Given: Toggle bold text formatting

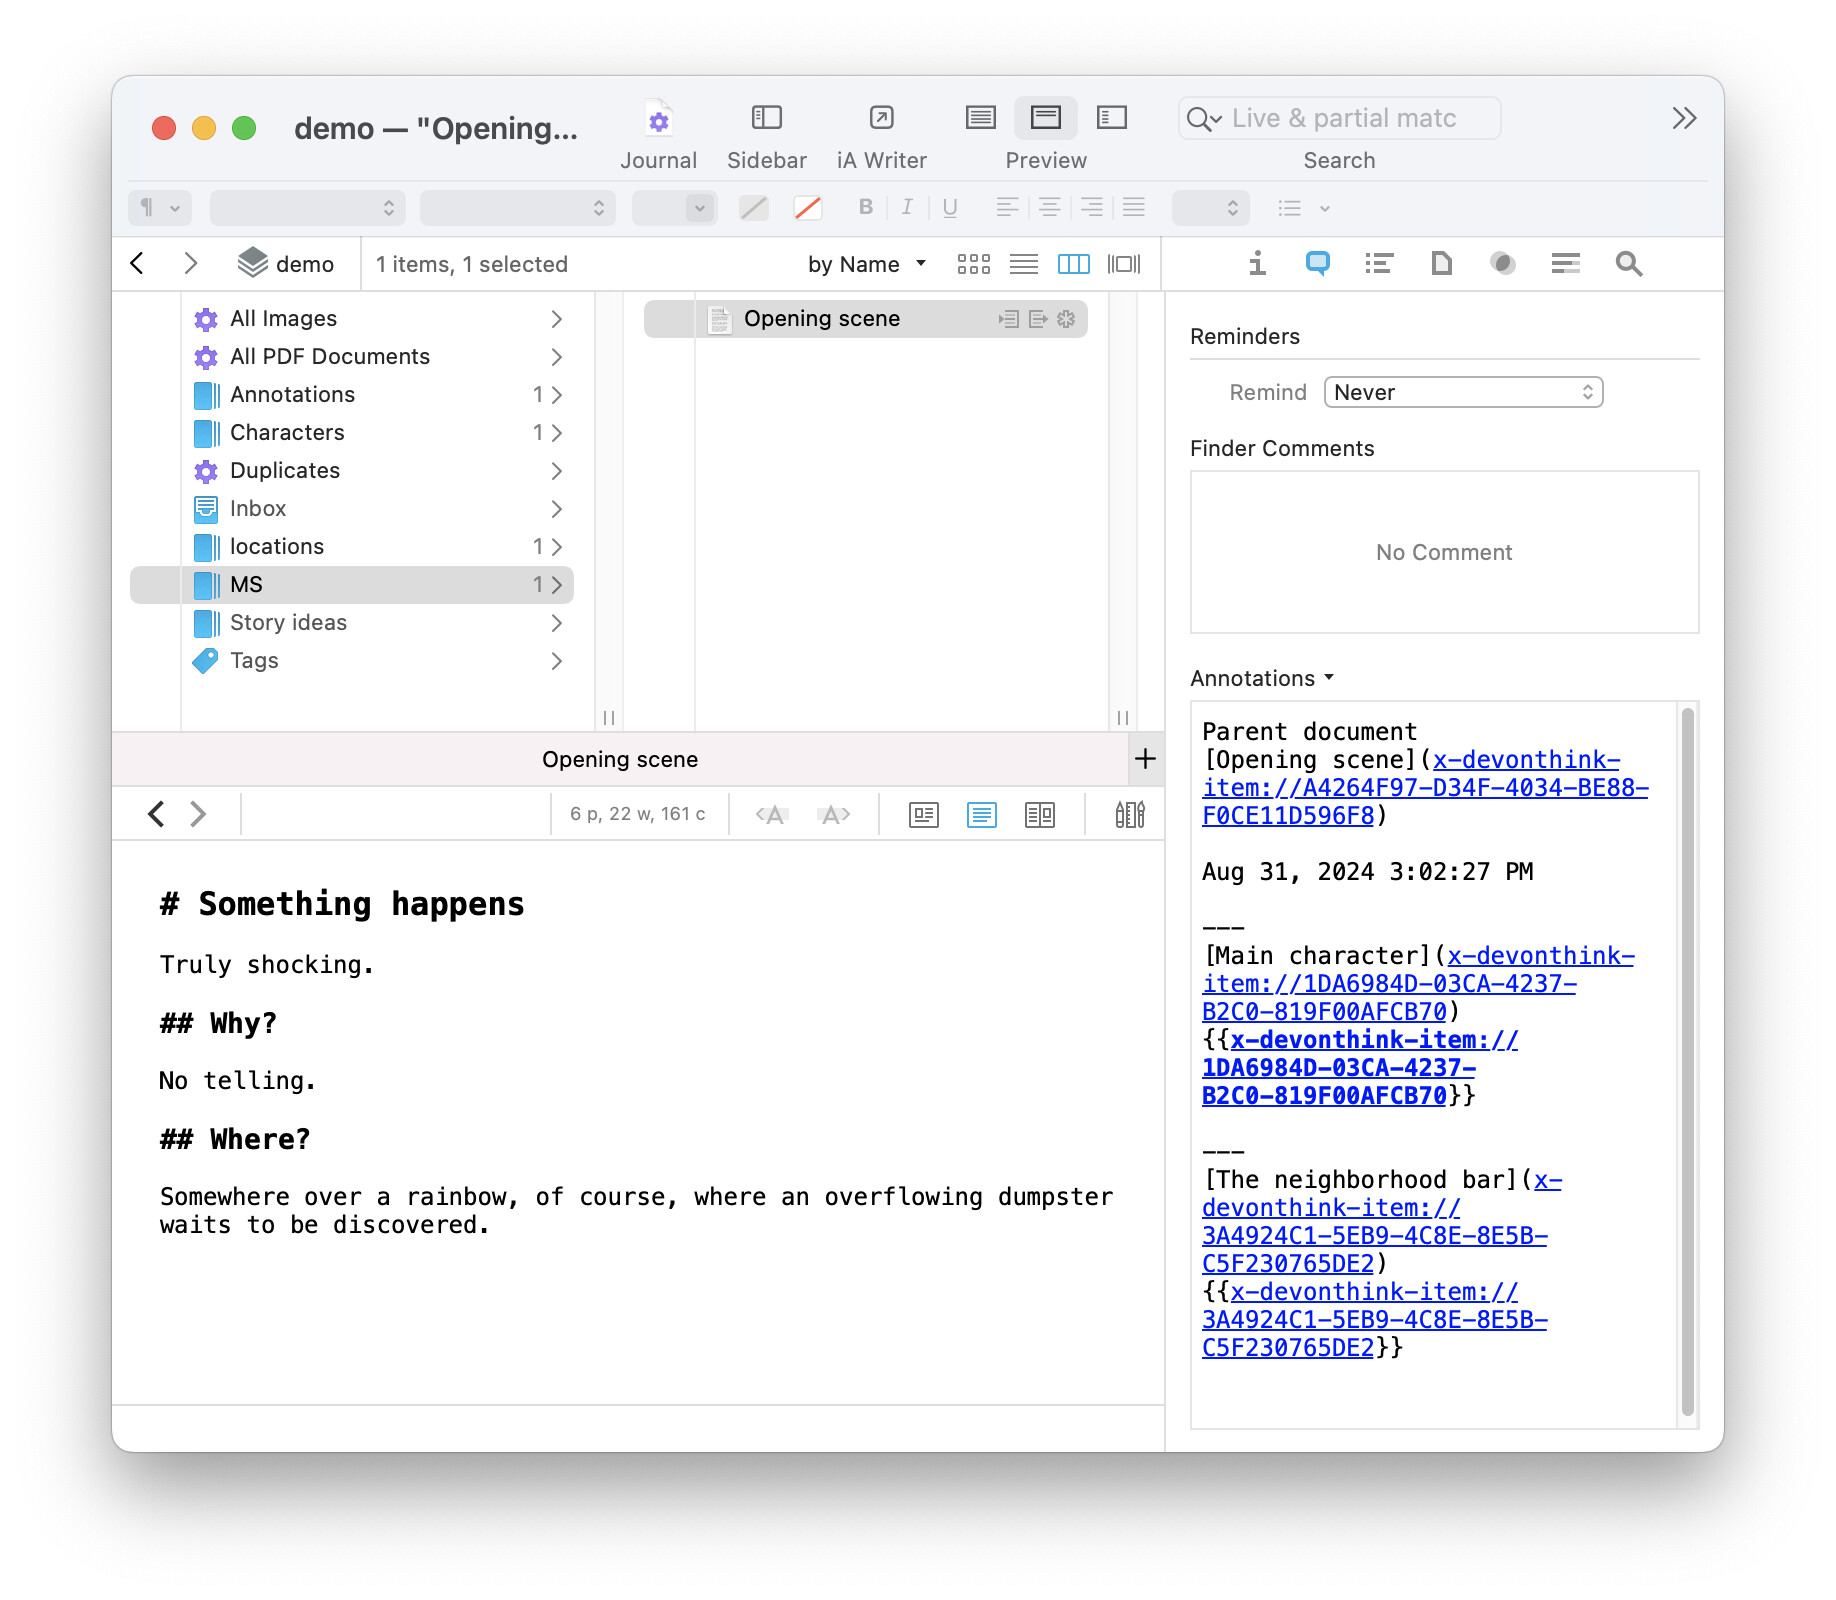Looking at the screenshot, I should pos(865,207).
